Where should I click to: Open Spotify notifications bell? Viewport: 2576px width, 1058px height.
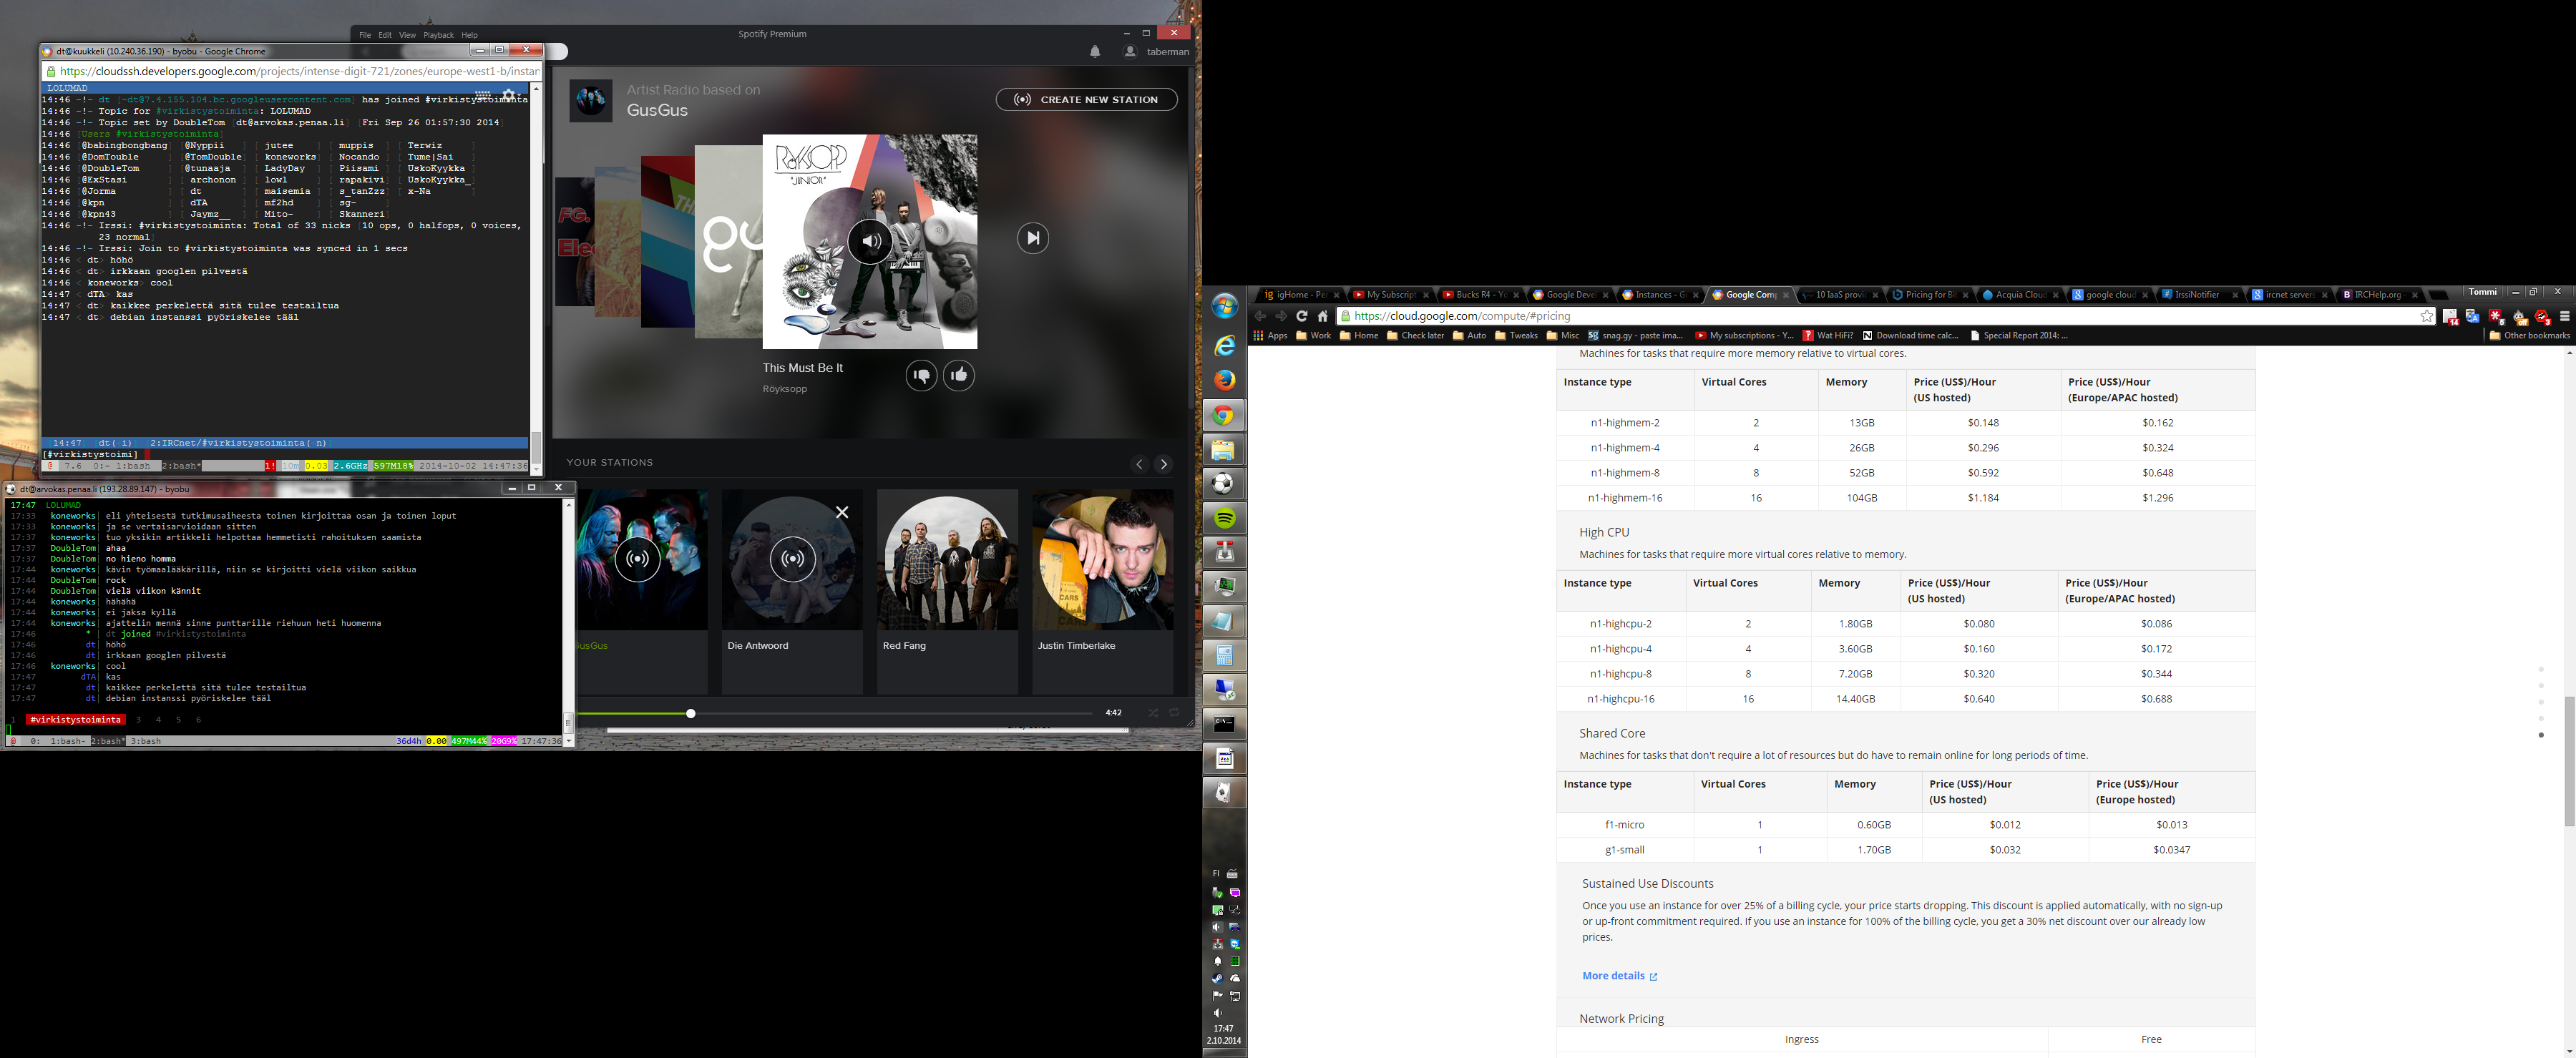(x=1095, y=52)
